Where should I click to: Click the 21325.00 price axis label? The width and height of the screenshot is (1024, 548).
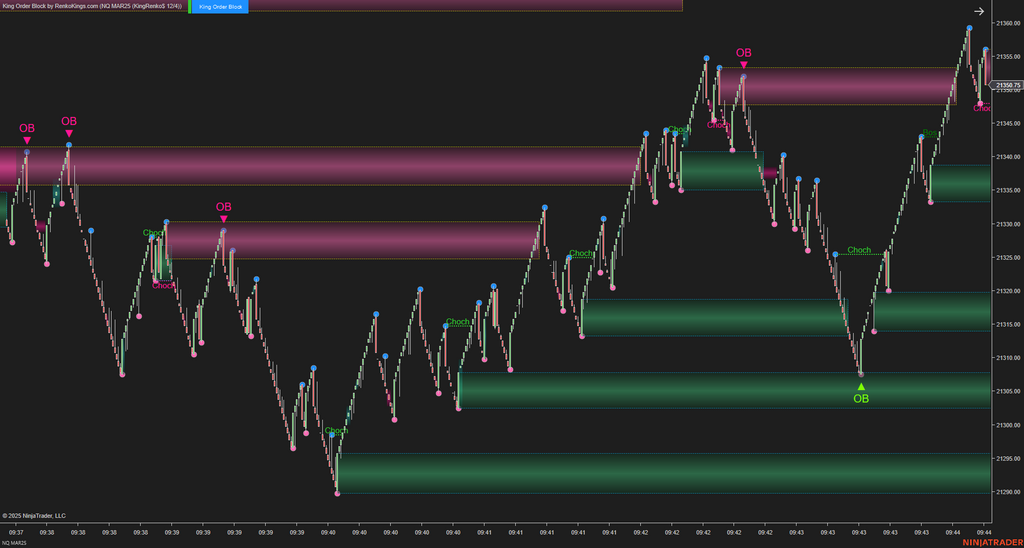click(1008, 257)
